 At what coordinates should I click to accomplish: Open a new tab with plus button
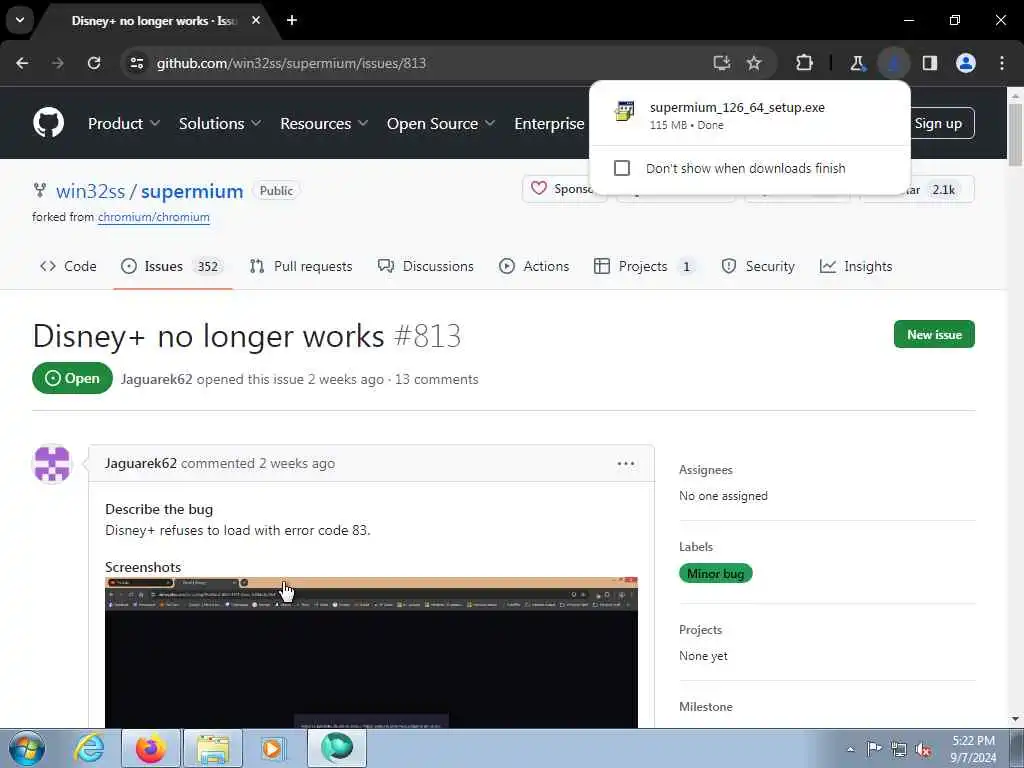[x=292, y=20]
